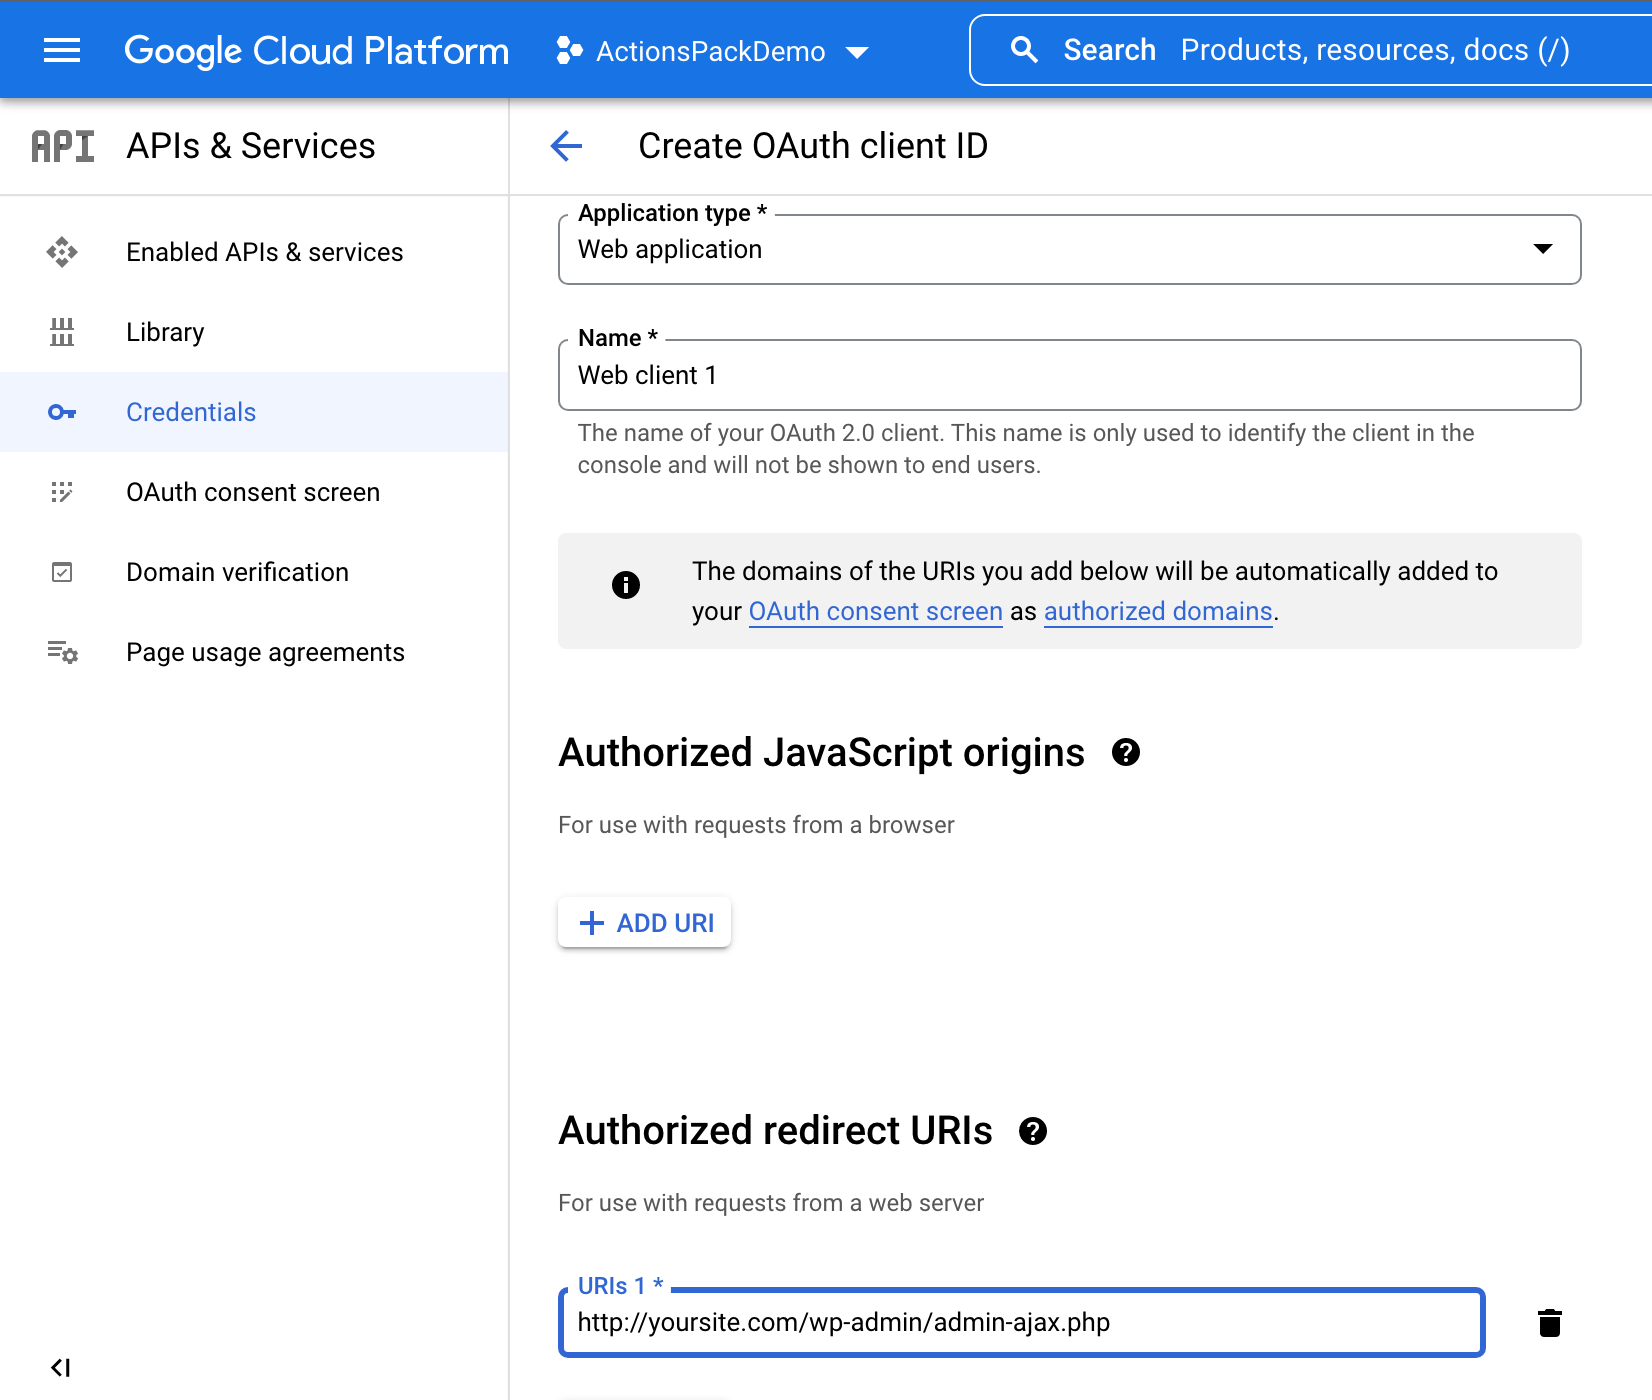Open the ActionsPackDemo project selector

tap(712, 51)
